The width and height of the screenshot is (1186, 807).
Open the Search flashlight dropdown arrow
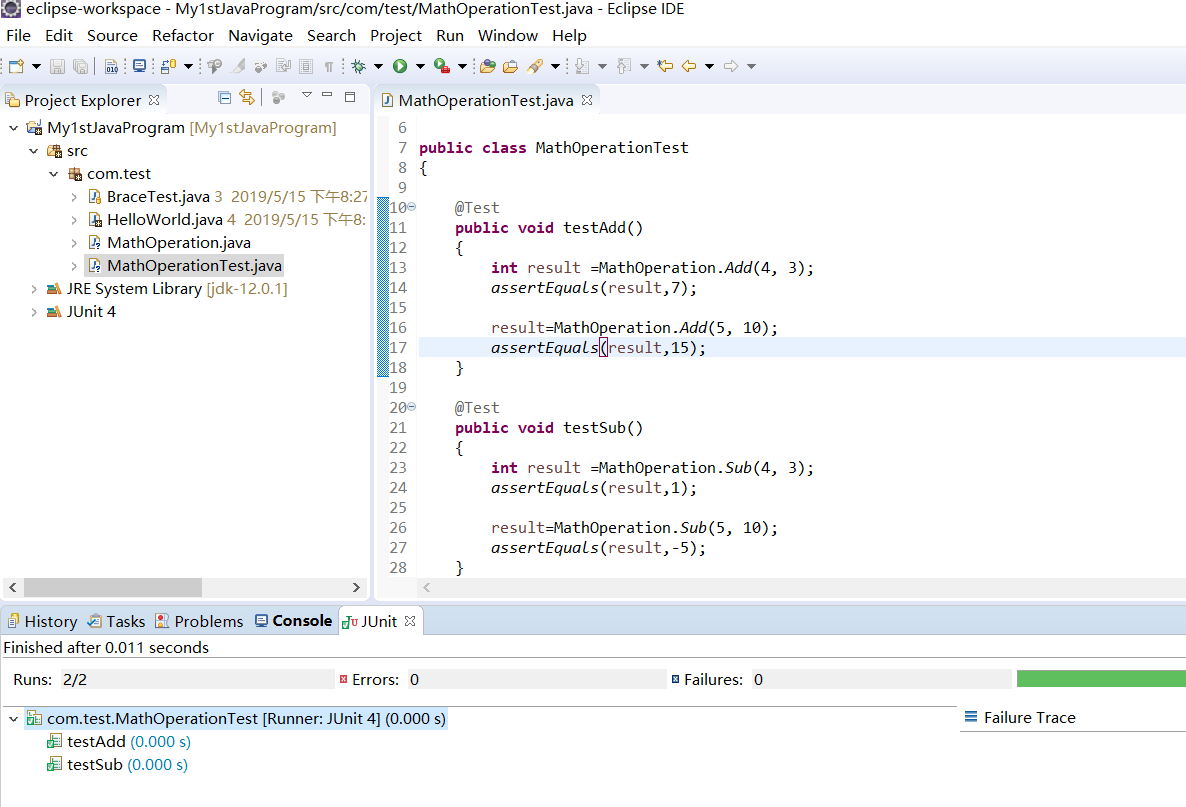coord(555,67)
